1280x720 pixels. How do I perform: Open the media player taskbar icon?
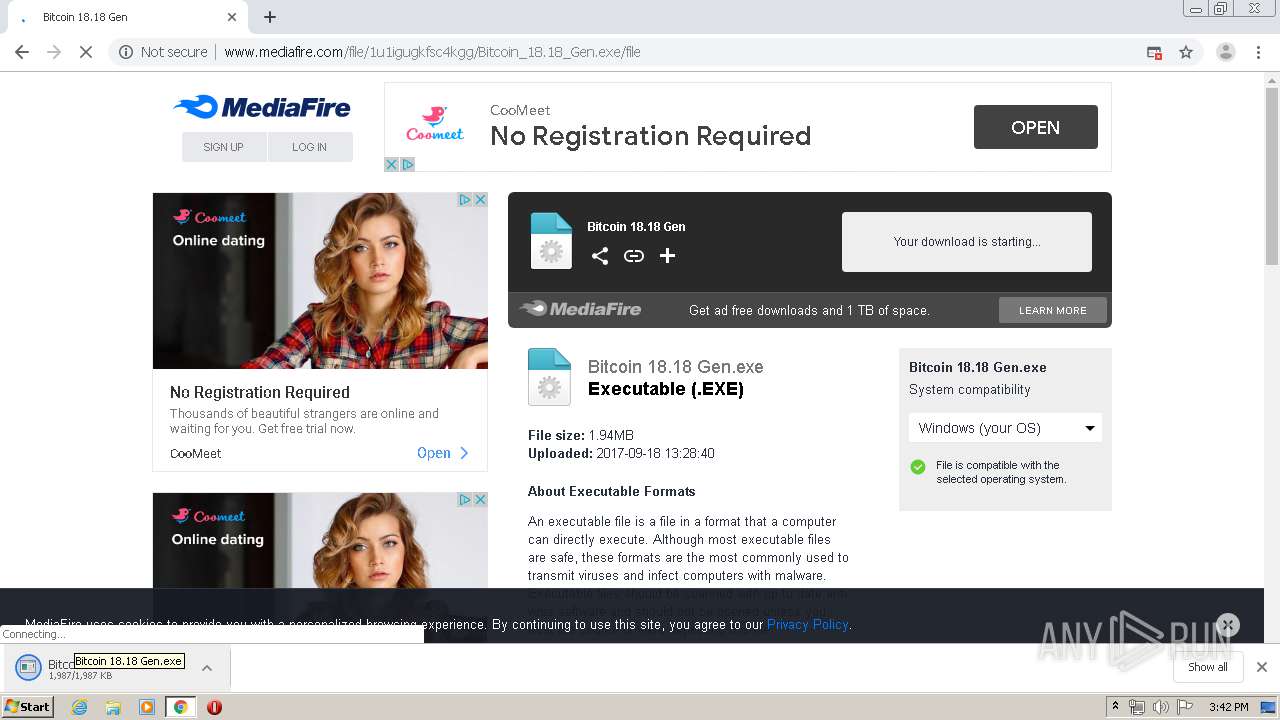coord(147,707)
